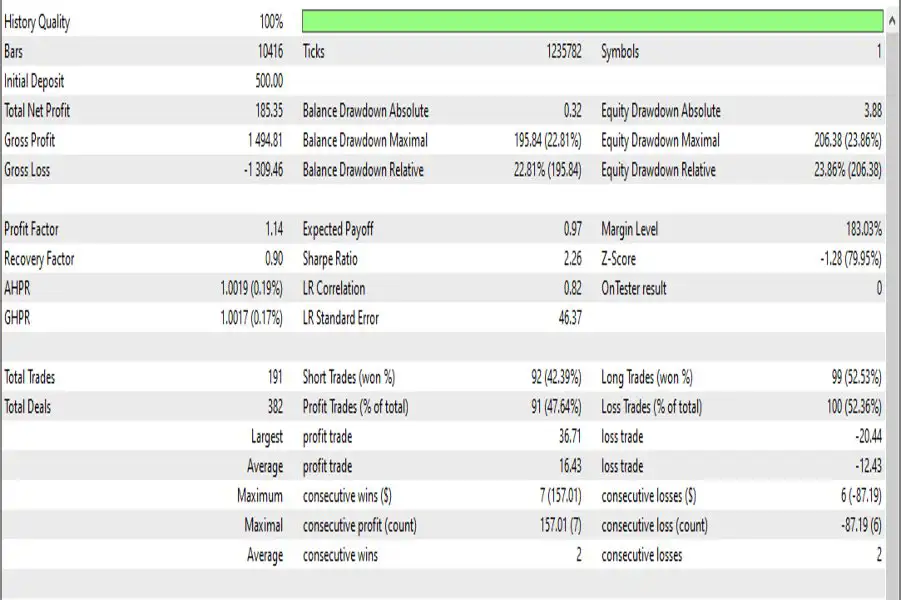Click the Short Trades (won %) label
The width and height of the screenshot is (901, 600).
[x=349, y=378]
